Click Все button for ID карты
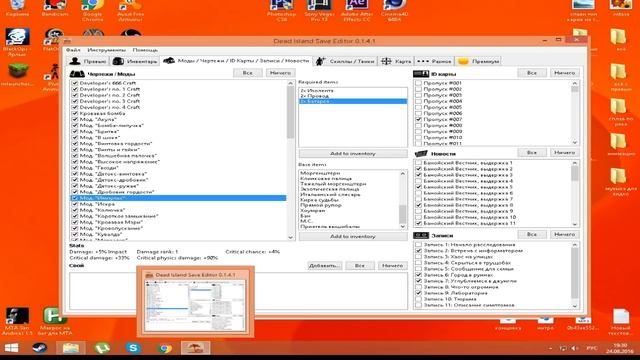 click(532, 73)
